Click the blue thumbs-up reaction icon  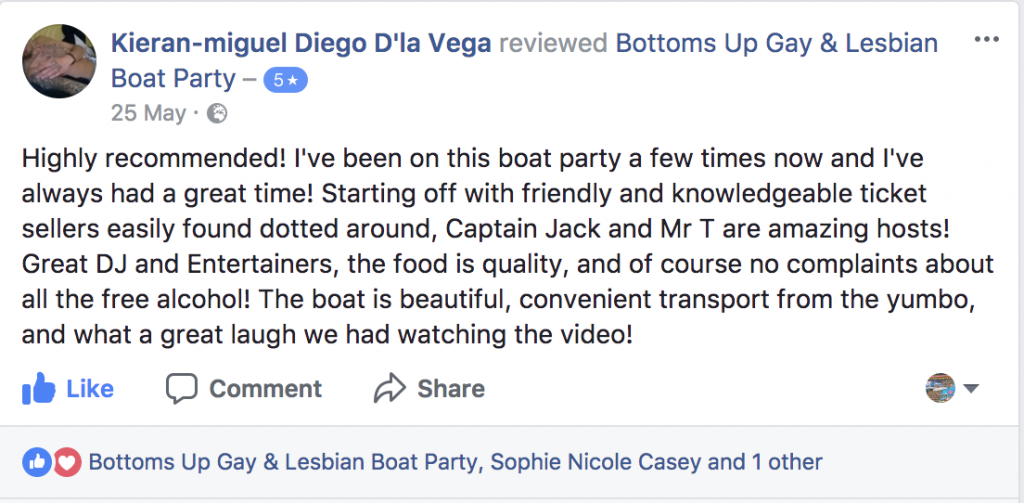[38, 462]
